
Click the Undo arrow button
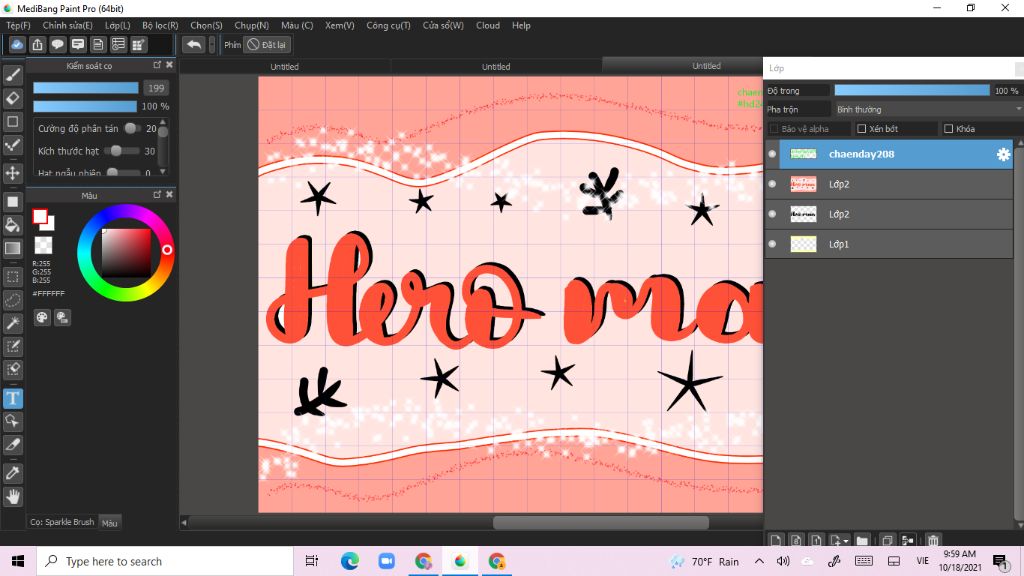pyautogui.click(x=193, y=44)
